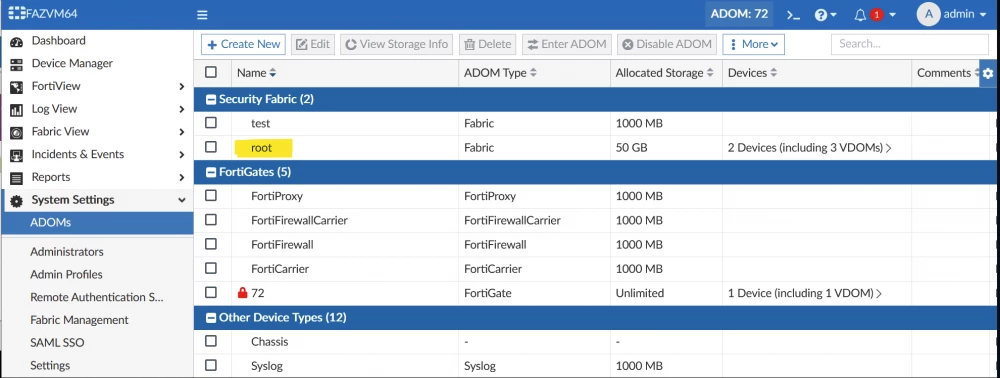The width and height of the screenshot is (1000, 378).
Task: Click the Enter ADOM button
Action: (567, 44)
